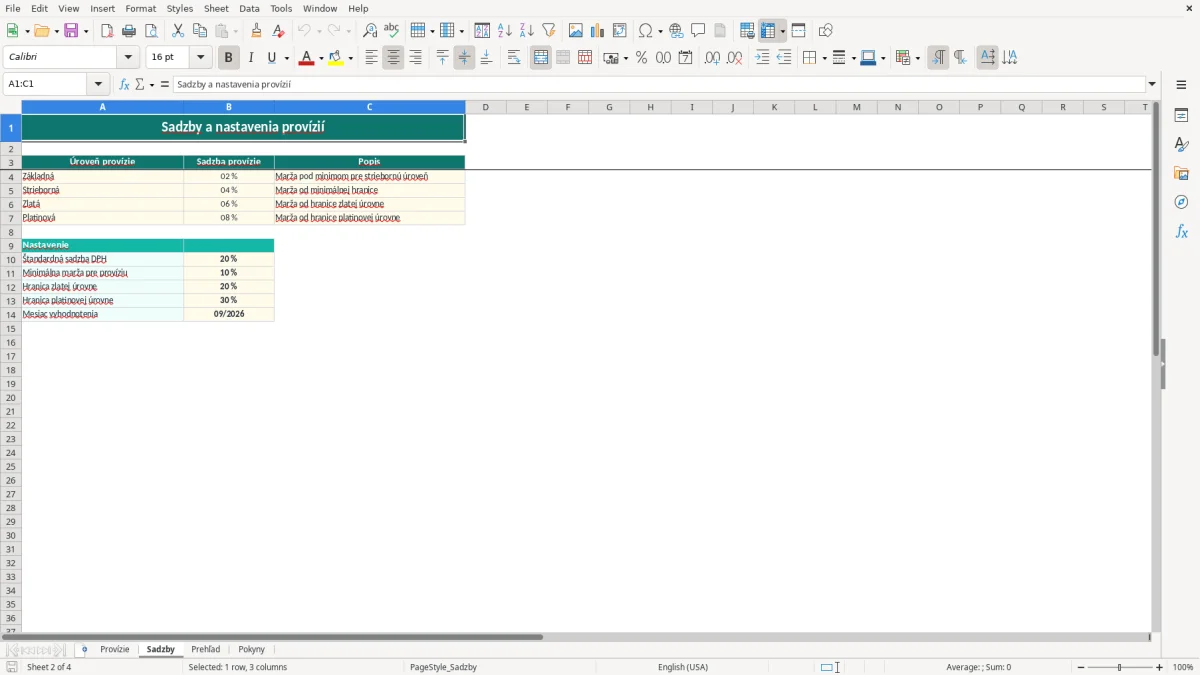The height and width of the screenshot is (675, 1200).
Task: Open the sidebar Properties panel
Action: 1181,115
